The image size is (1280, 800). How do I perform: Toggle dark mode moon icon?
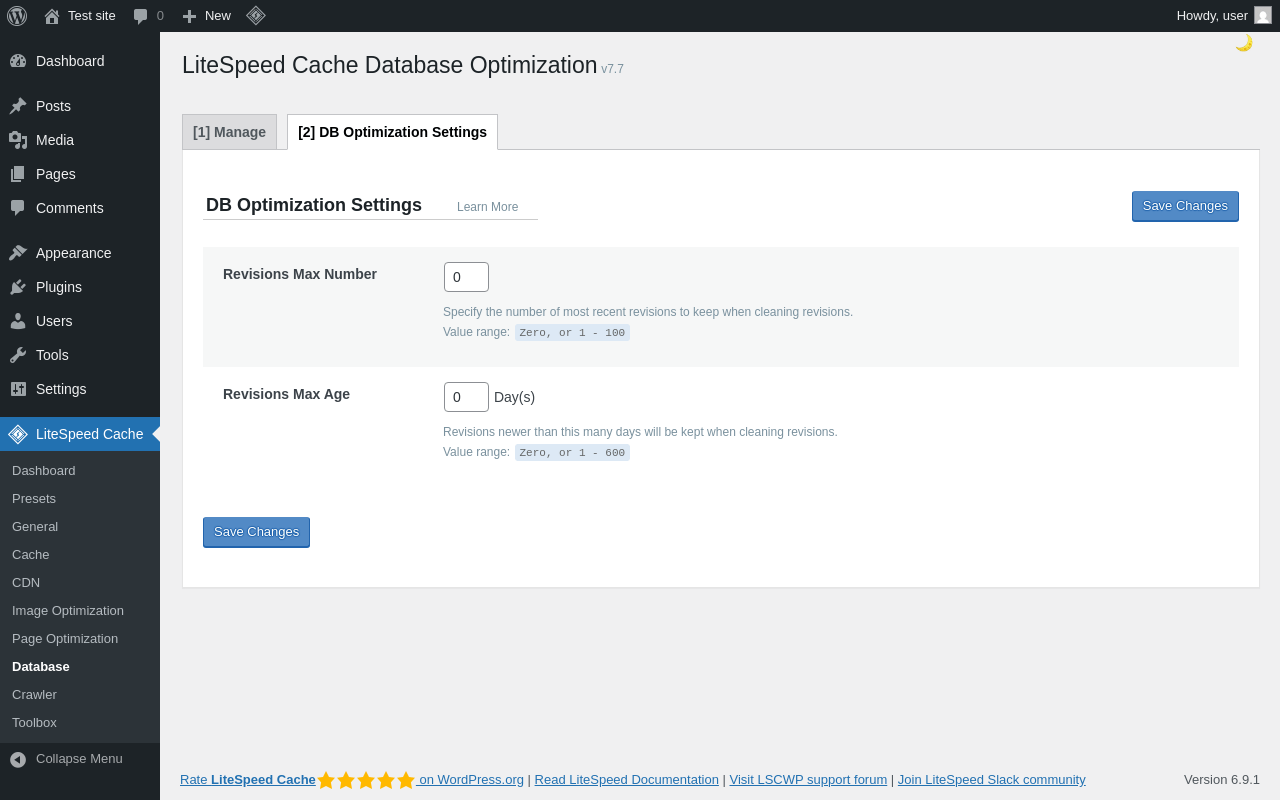pyautogui.click(x=1244, y=42)
